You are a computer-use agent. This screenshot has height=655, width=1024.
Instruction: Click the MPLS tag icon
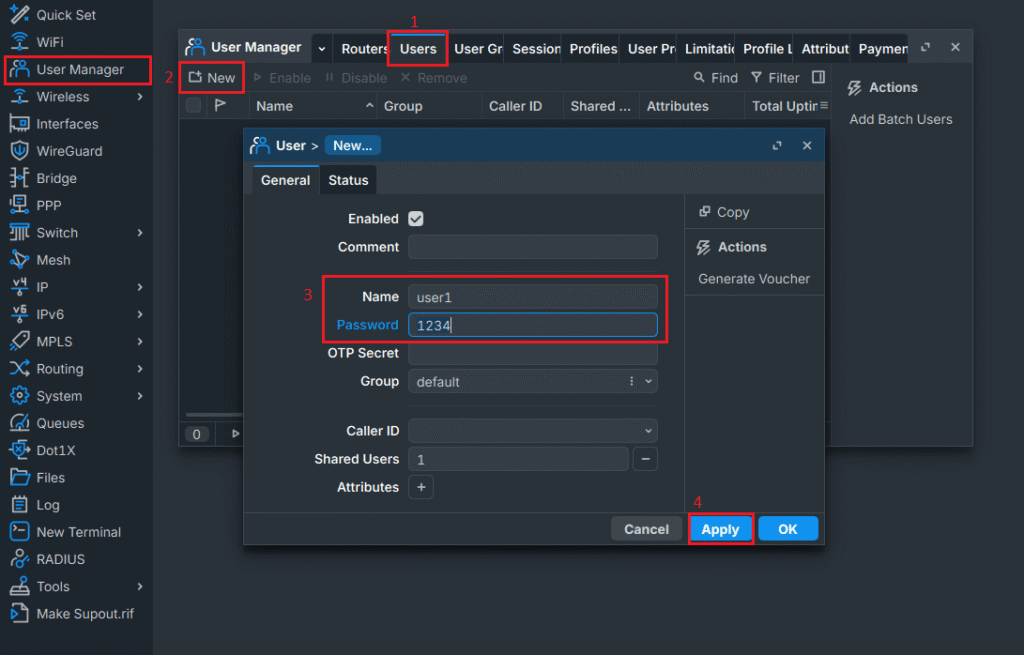click(x=20, y=342)
